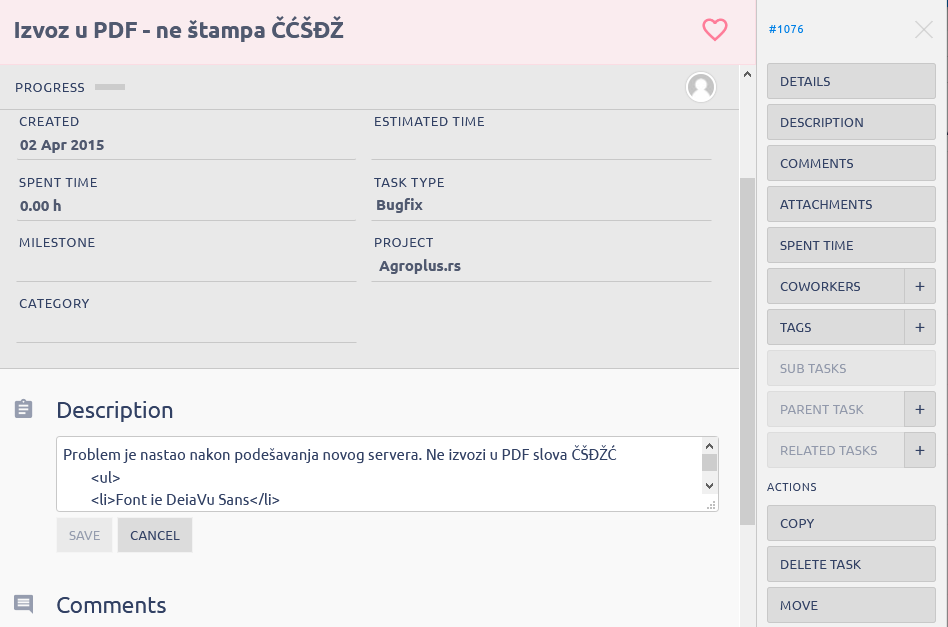The width and height of the screenshot is (948, 627).
Task: Open the Details section
Action: click(851, 81)
